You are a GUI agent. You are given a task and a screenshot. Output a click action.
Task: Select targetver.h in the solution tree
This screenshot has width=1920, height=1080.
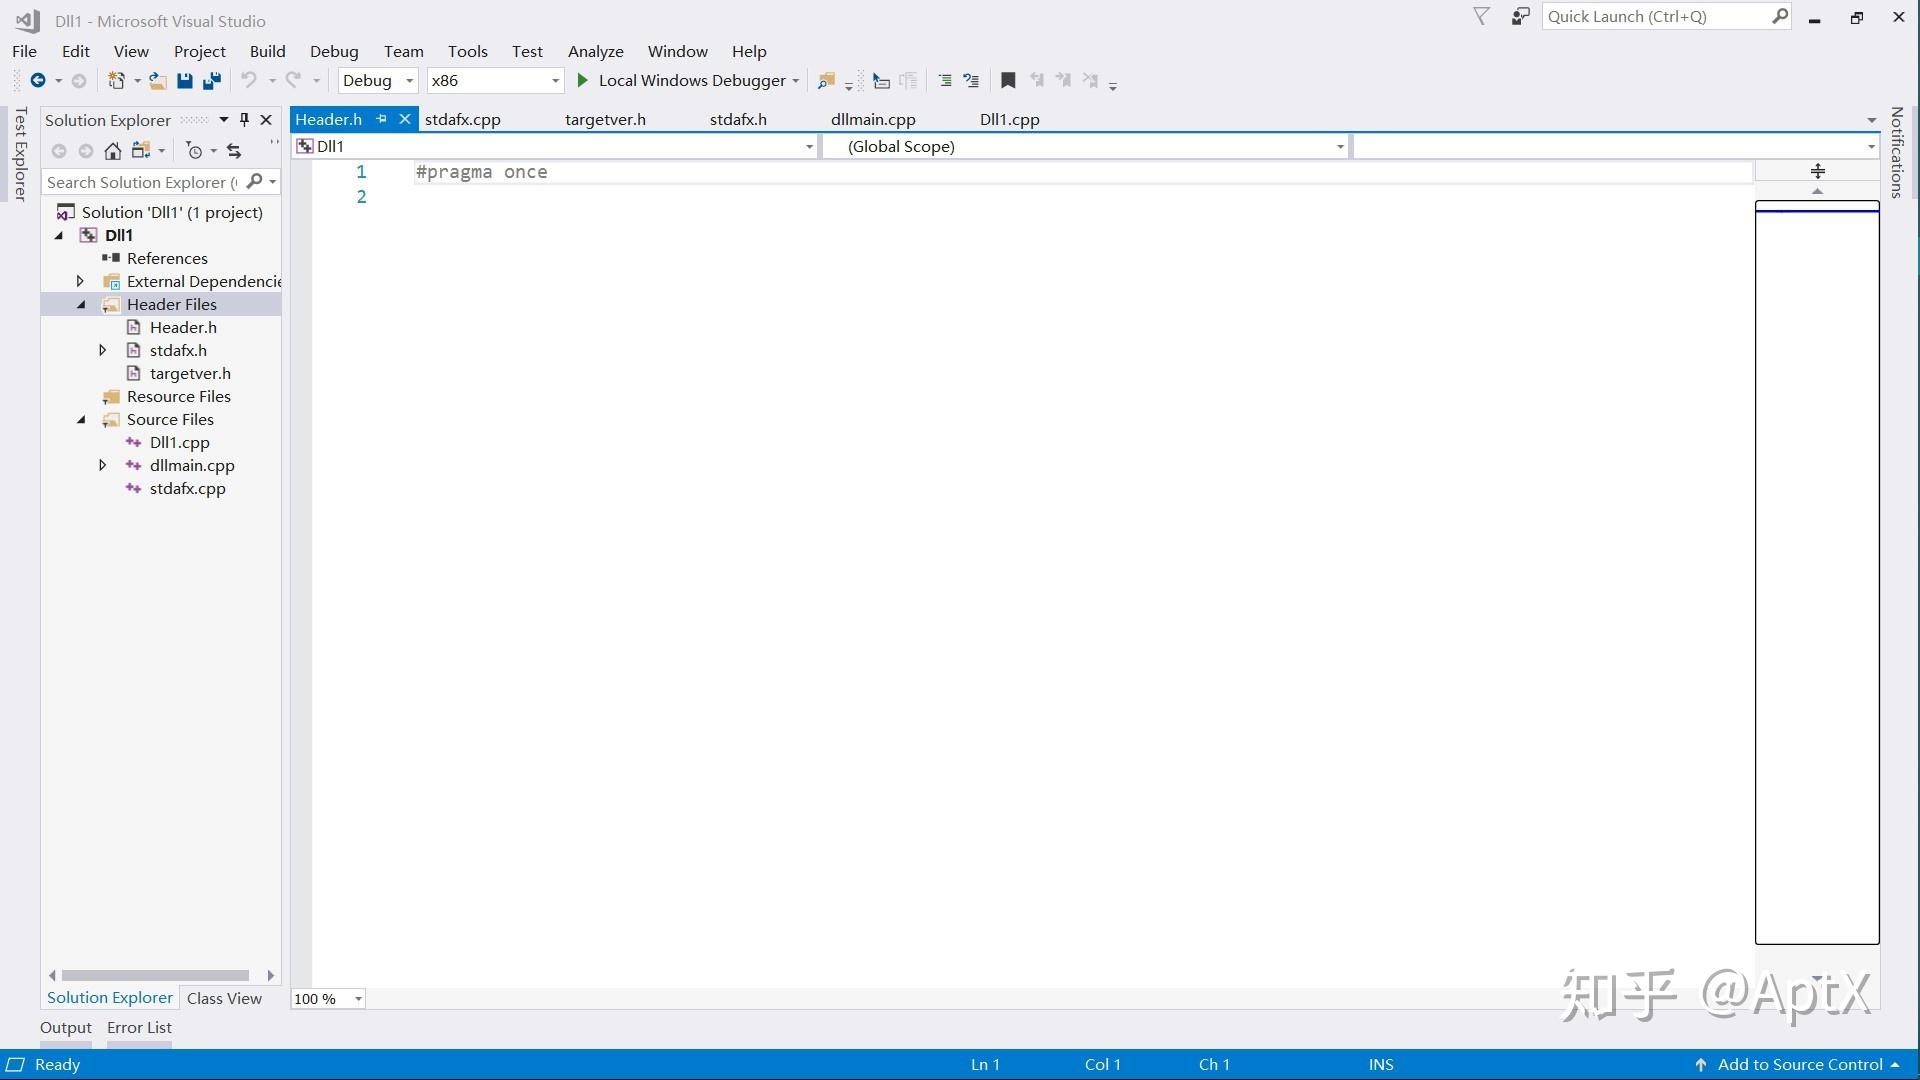(190, 373)
